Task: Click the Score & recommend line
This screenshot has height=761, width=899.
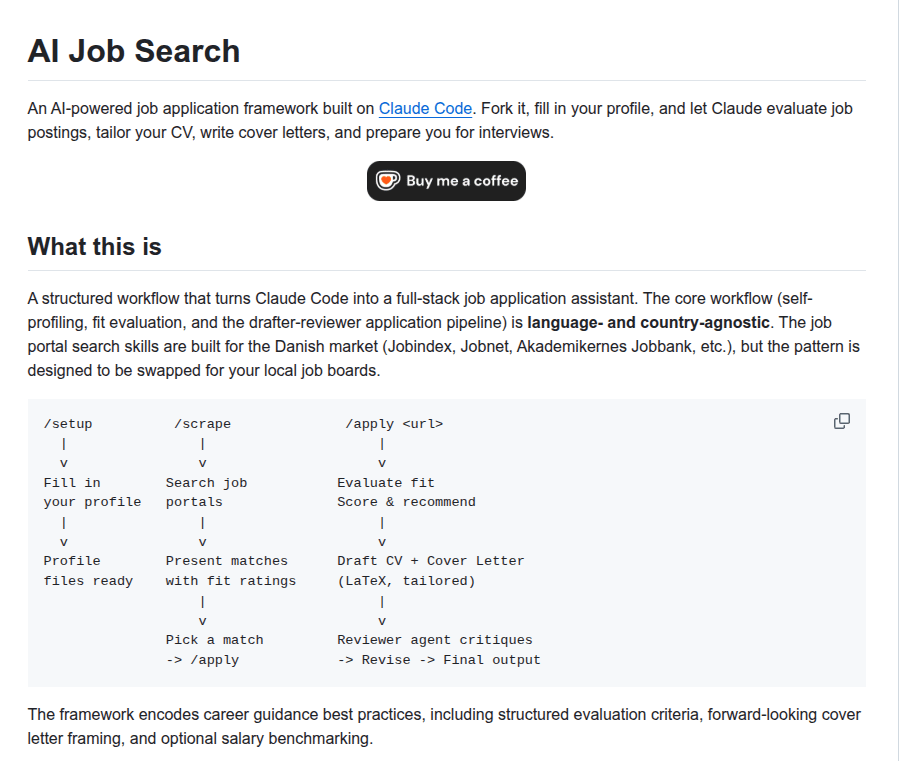Action: tap(406, 502)
